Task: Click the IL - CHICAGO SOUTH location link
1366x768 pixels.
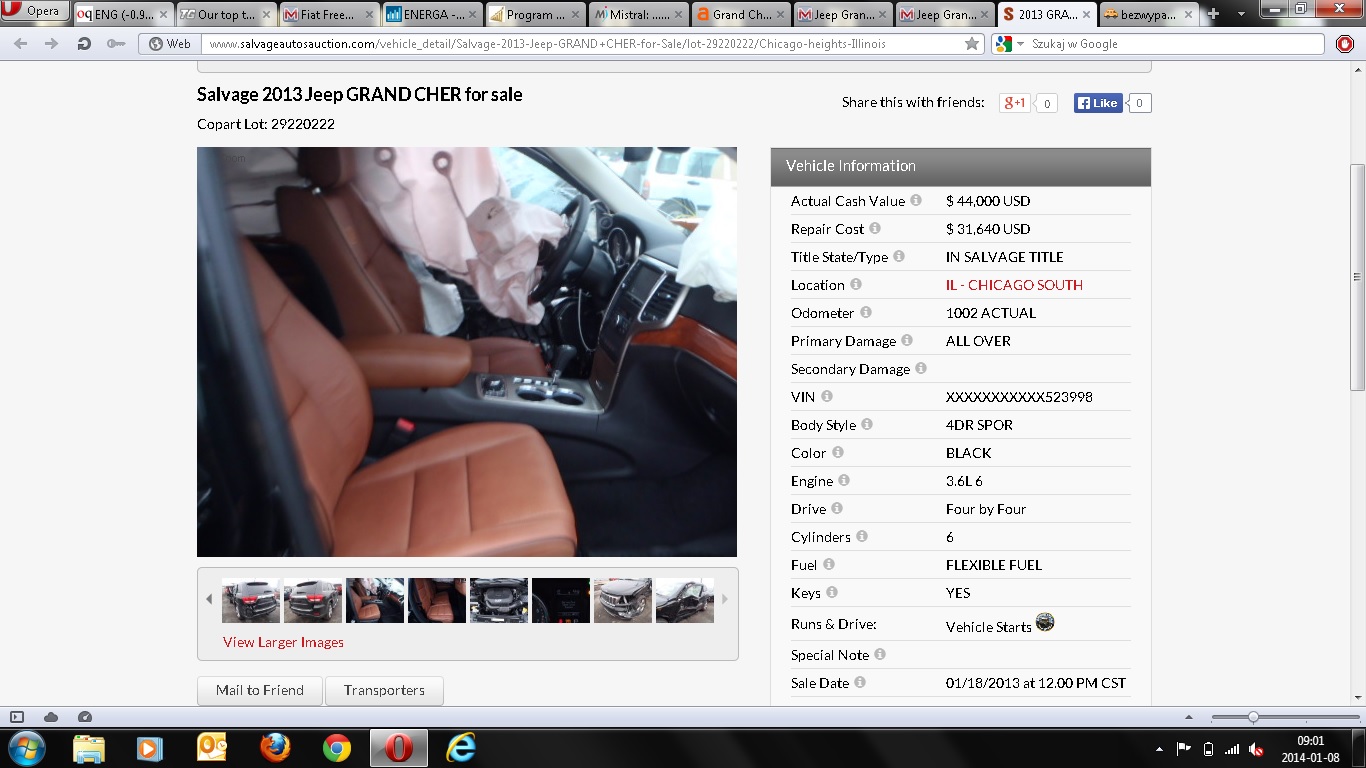Action: coord(1014,285)
